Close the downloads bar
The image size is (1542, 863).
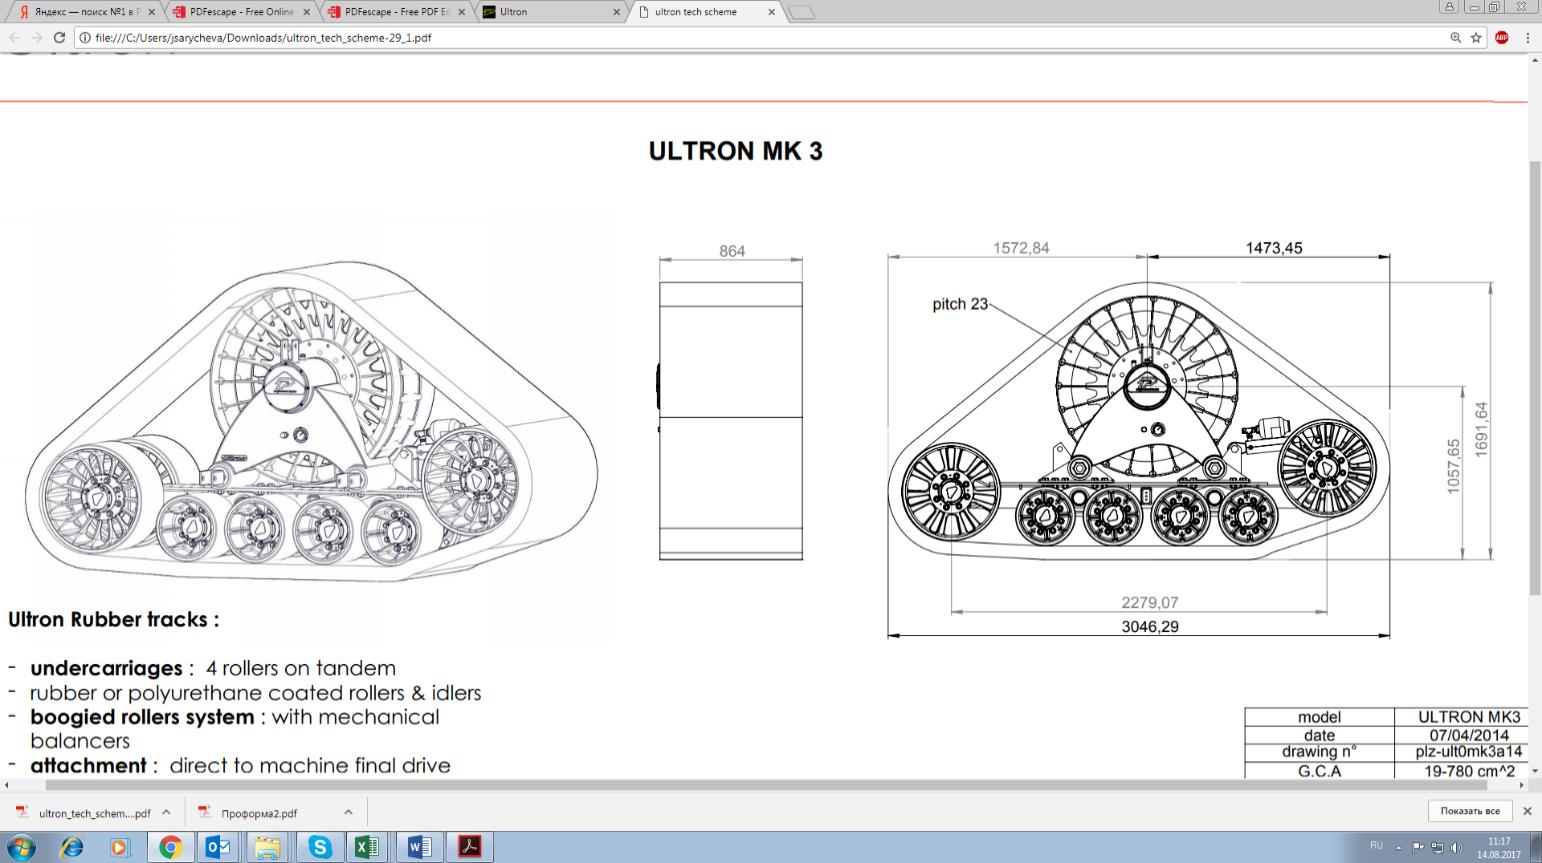click(1527, 811)
